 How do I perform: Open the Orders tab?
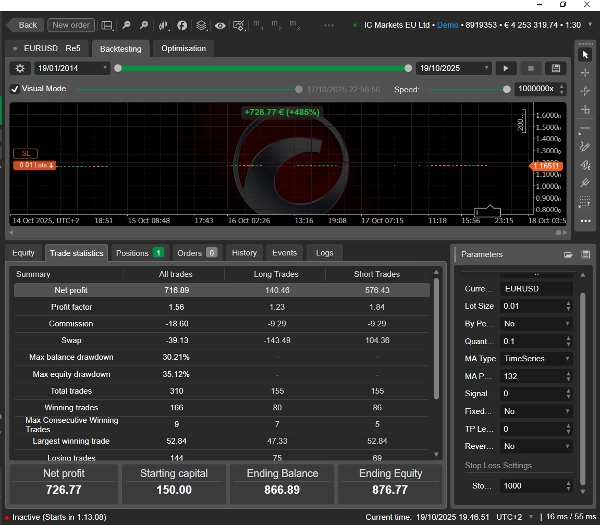pyautogui.click(x=197, y=253)
